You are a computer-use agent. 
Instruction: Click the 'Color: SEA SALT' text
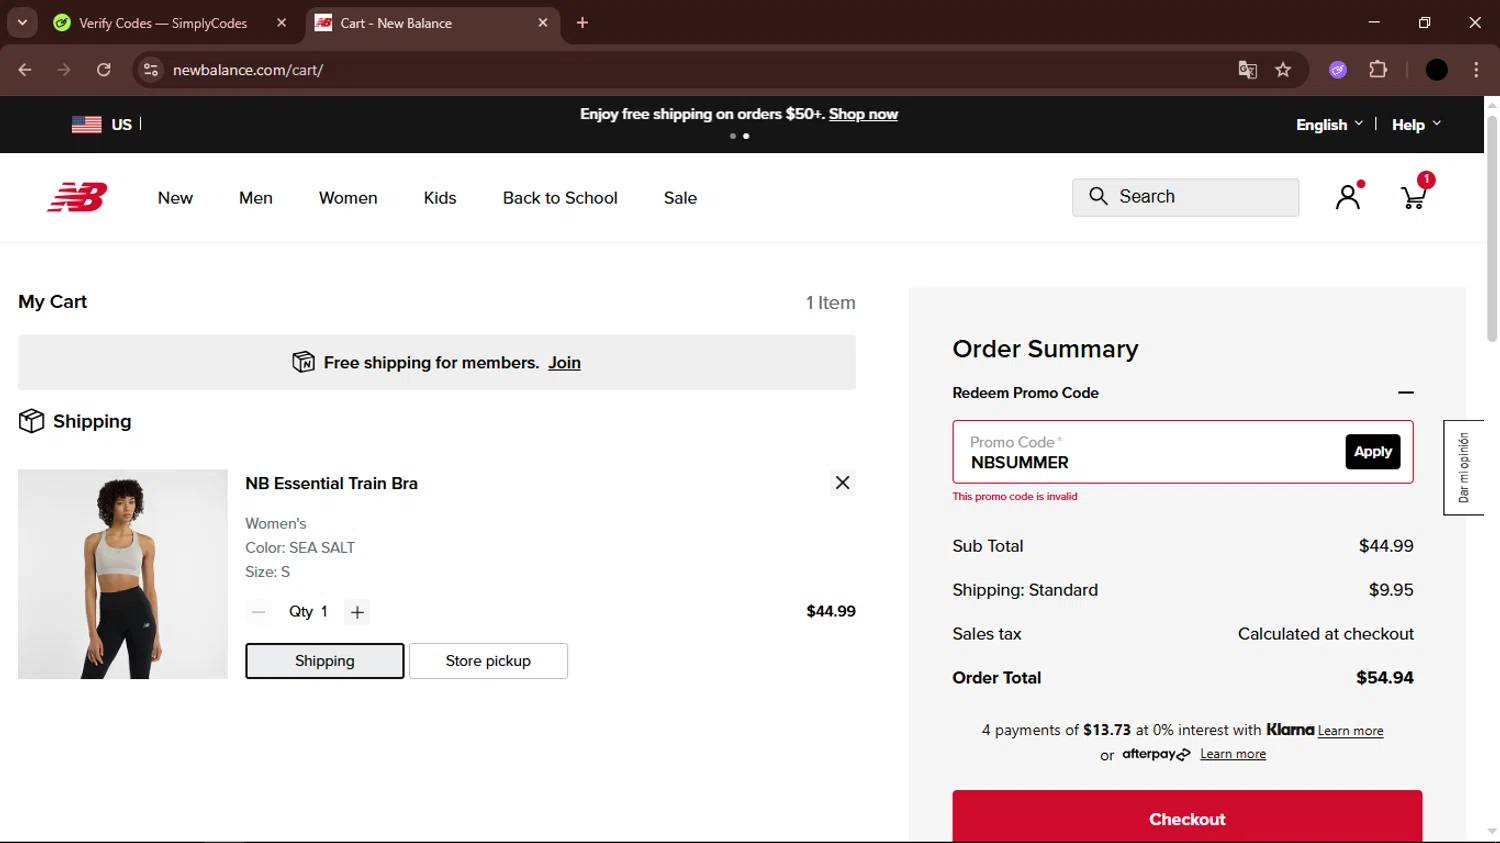tap(300, 548)
